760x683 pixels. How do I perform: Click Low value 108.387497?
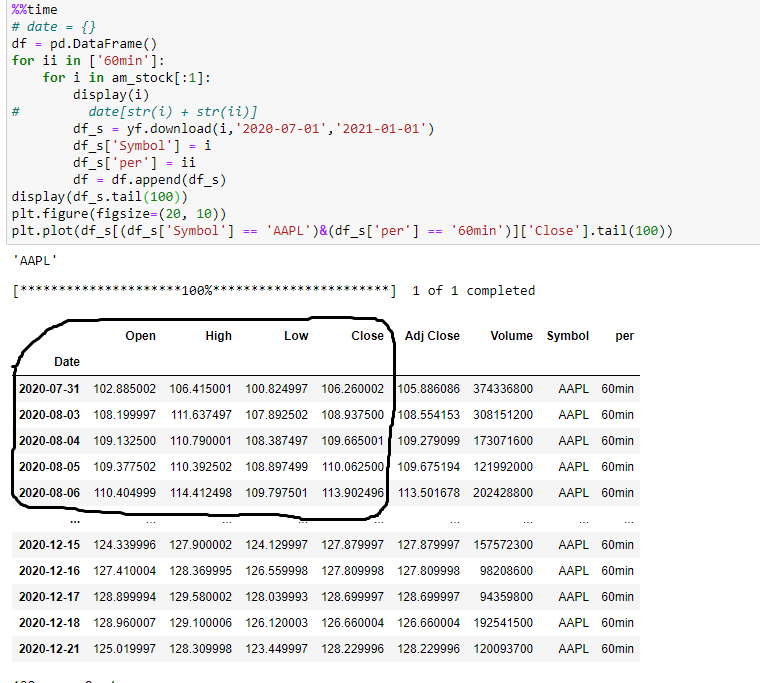point(276,441)
